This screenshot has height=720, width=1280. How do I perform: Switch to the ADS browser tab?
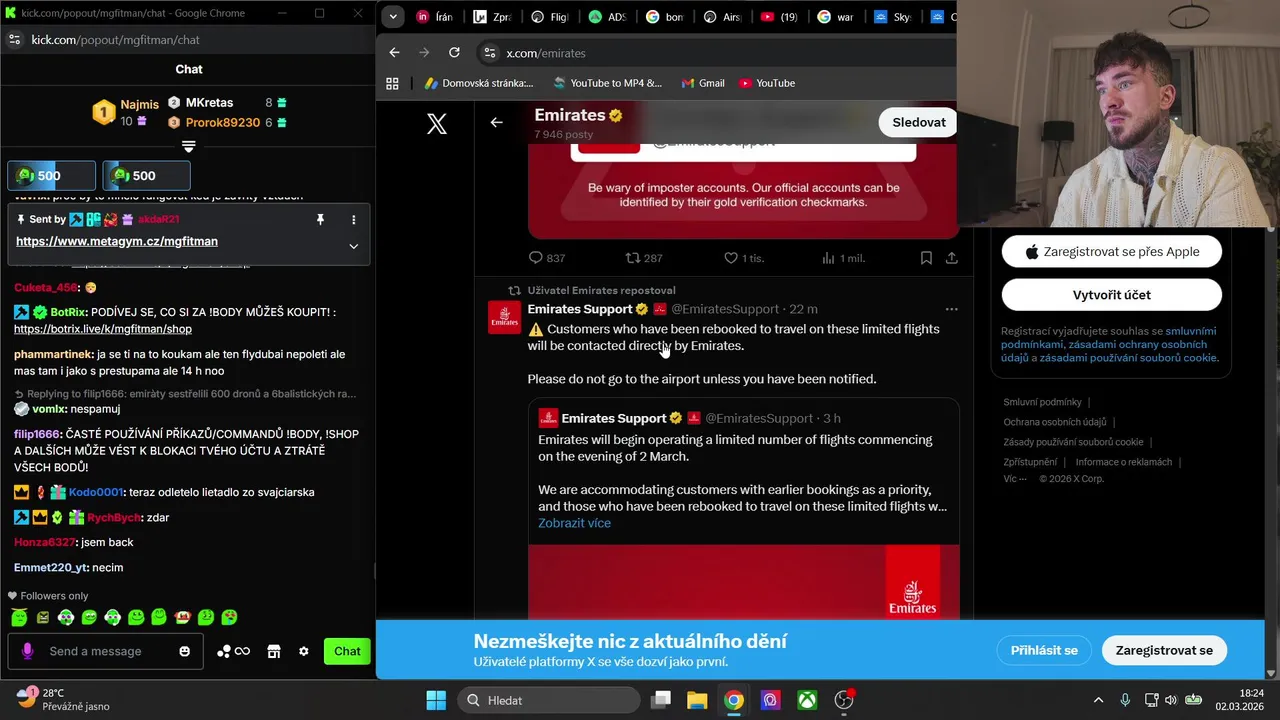608,17
